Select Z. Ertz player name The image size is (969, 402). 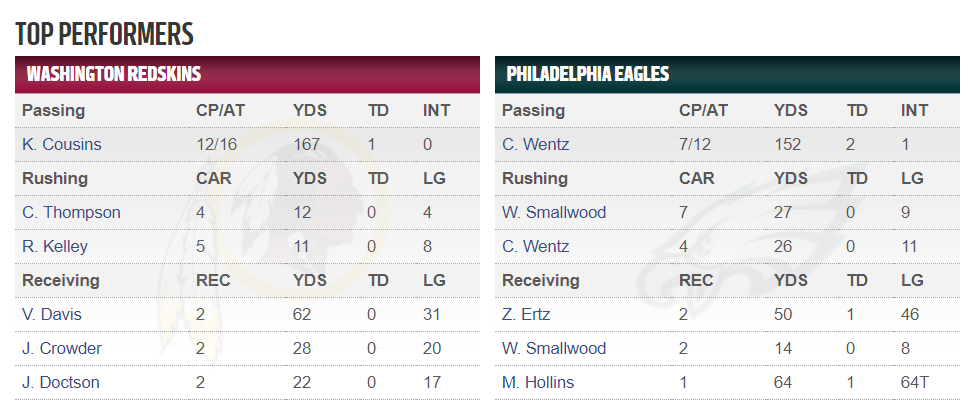[x=526, y=315]
